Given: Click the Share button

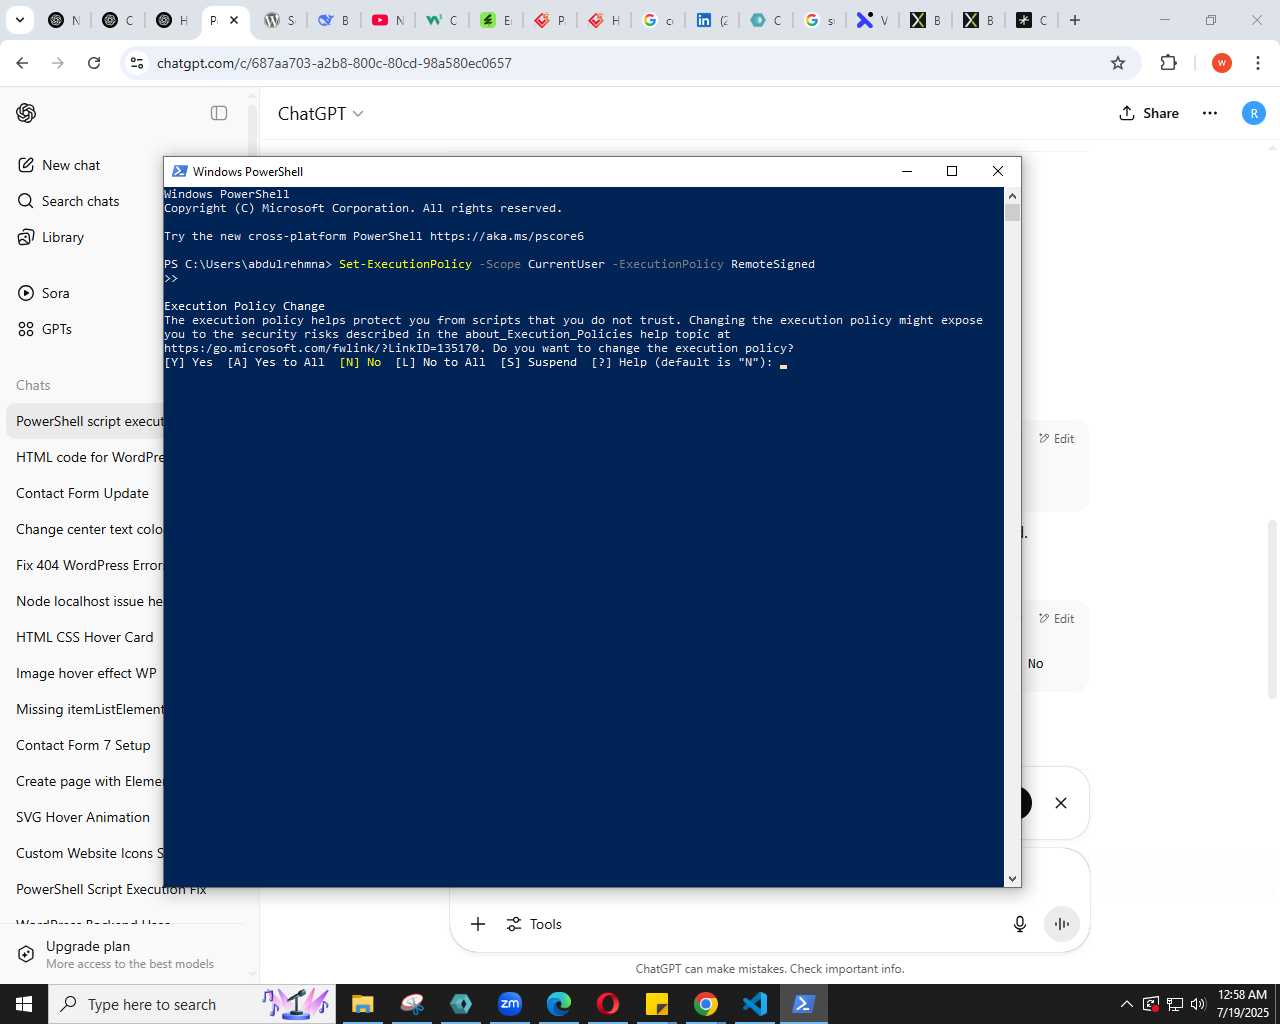Looking at the screenshot, I should pyautogui.click(x=1149, y=113).
